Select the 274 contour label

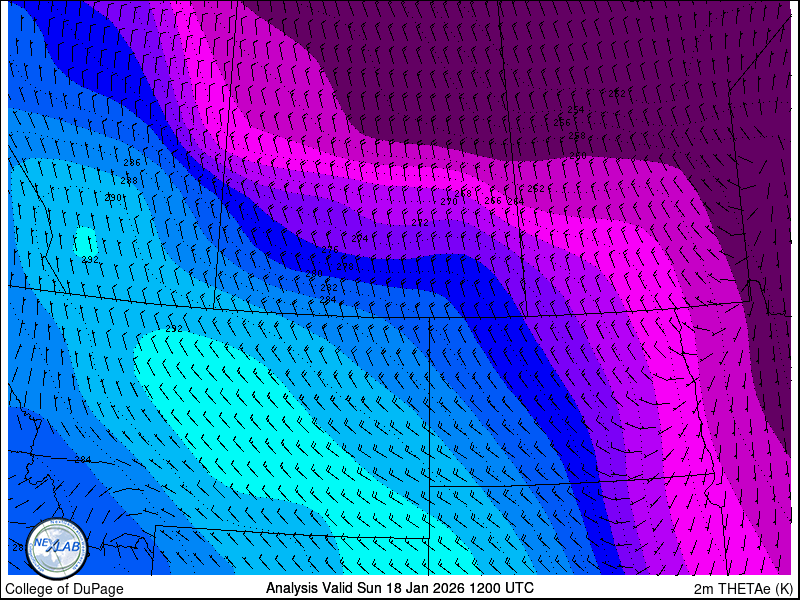pos(360,238)
